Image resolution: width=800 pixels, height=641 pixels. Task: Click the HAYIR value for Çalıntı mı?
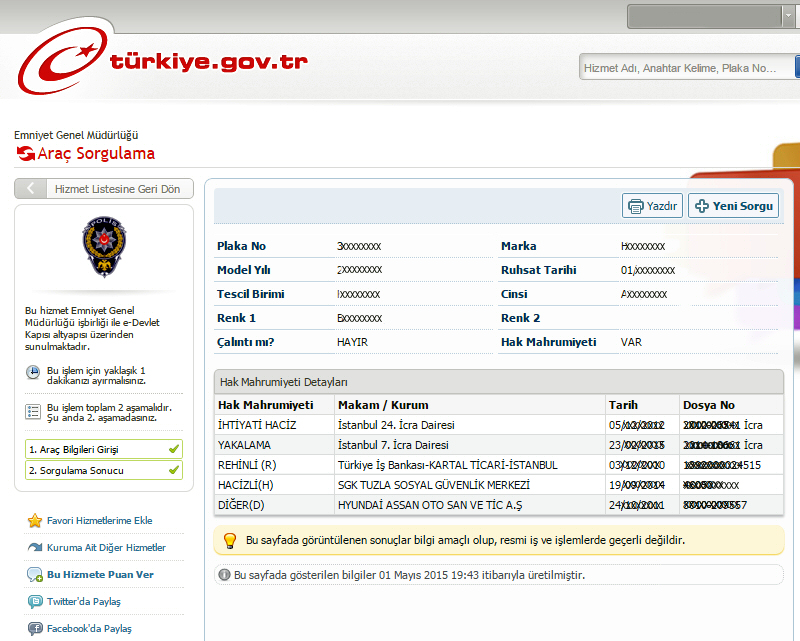pyautogui.click(x=352, y=342)
